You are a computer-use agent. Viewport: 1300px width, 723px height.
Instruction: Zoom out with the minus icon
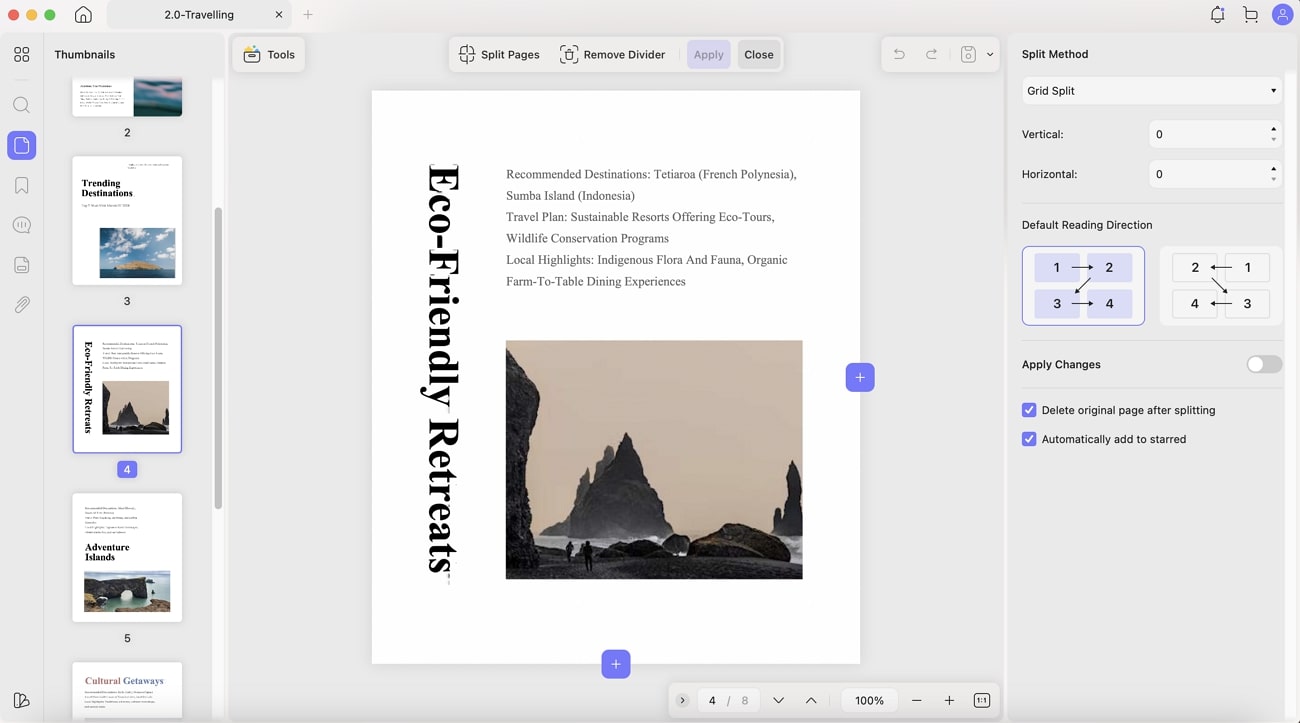click(x=916, y=701)
